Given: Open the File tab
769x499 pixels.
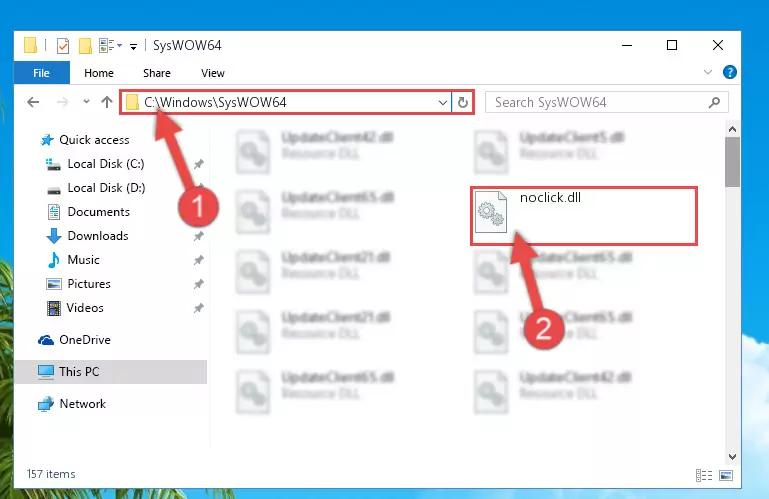Looking at the screenshot, I should click(x=42, y=73).
